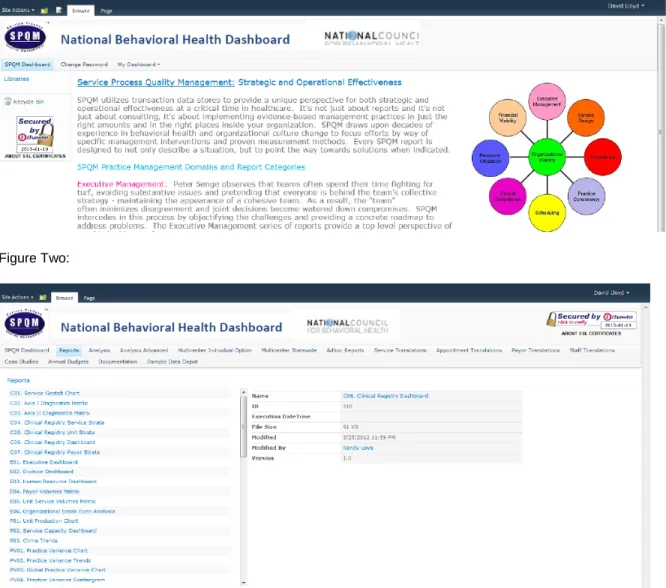Click the reports list scrollbar down arrow

[244, 582]
